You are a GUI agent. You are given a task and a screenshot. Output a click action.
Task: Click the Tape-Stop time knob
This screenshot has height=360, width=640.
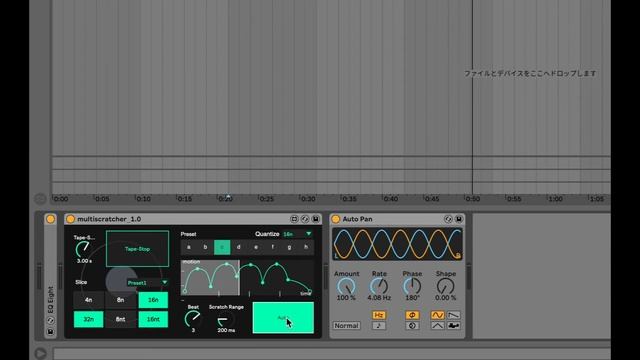tap(83, 249)
